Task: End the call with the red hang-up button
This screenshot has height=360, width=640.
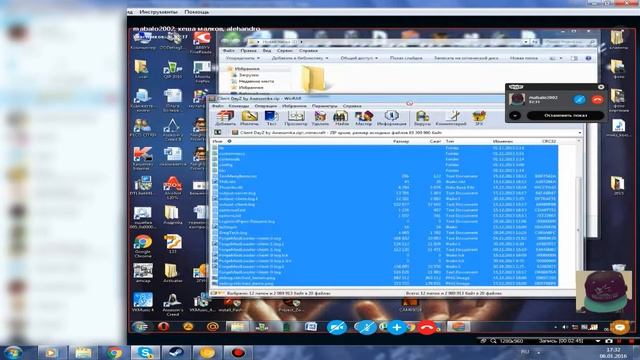Action: point(427,327)
